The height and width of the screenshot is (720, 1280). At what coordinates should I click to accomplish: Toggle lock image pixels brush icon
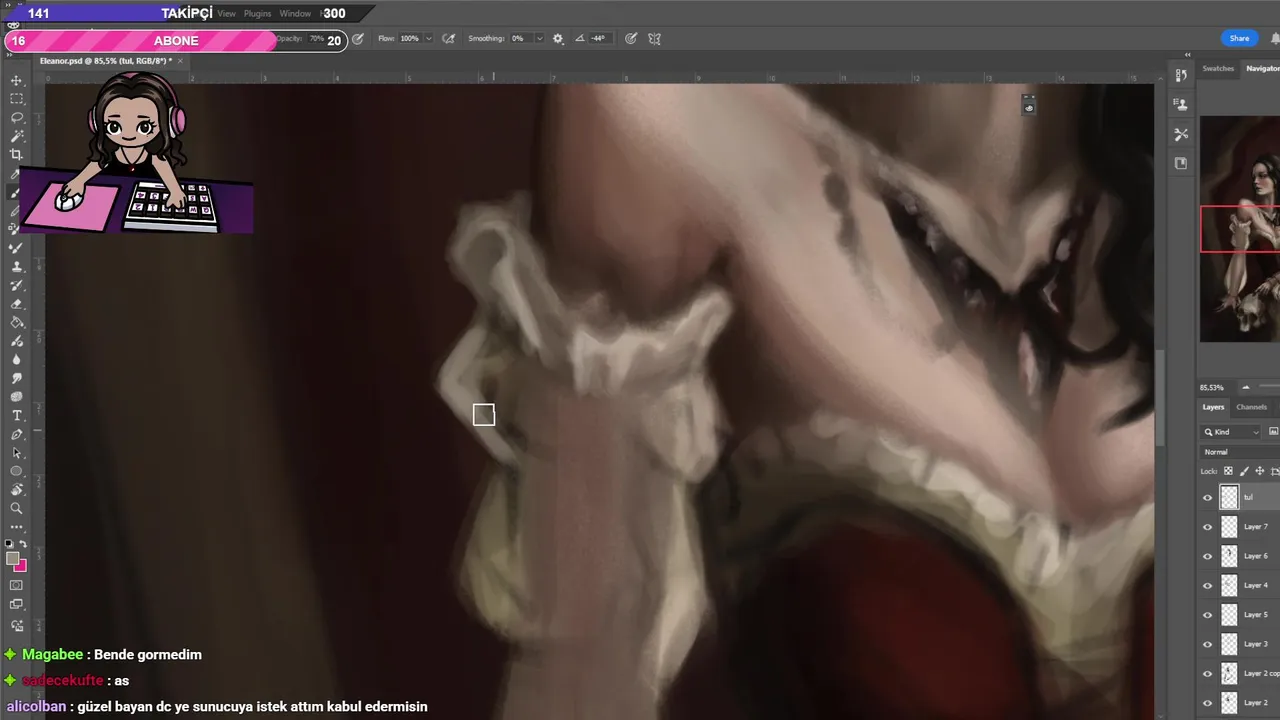(1244, 471)
